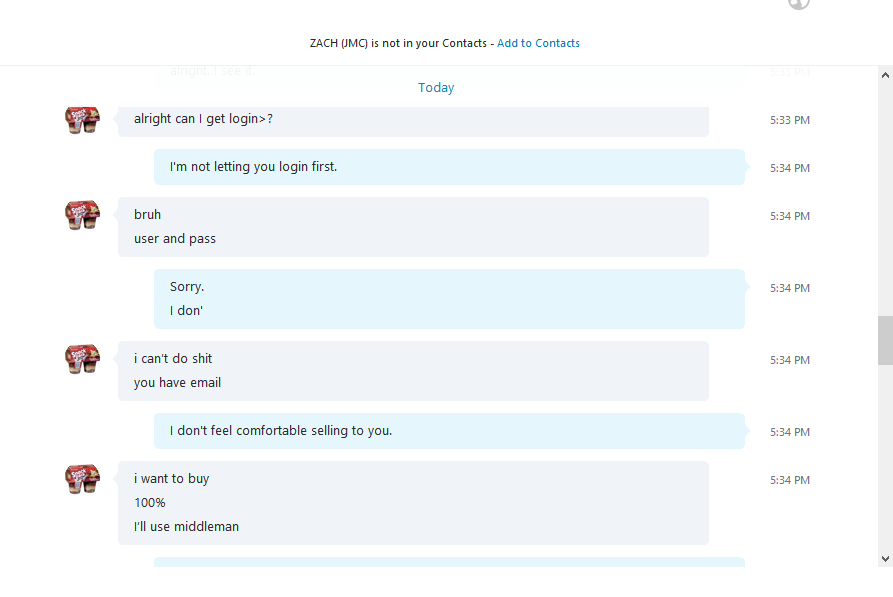Click the "you have email" message line
Image resolution: width=893 pixels, height=597 pixels.
point(178,383)
